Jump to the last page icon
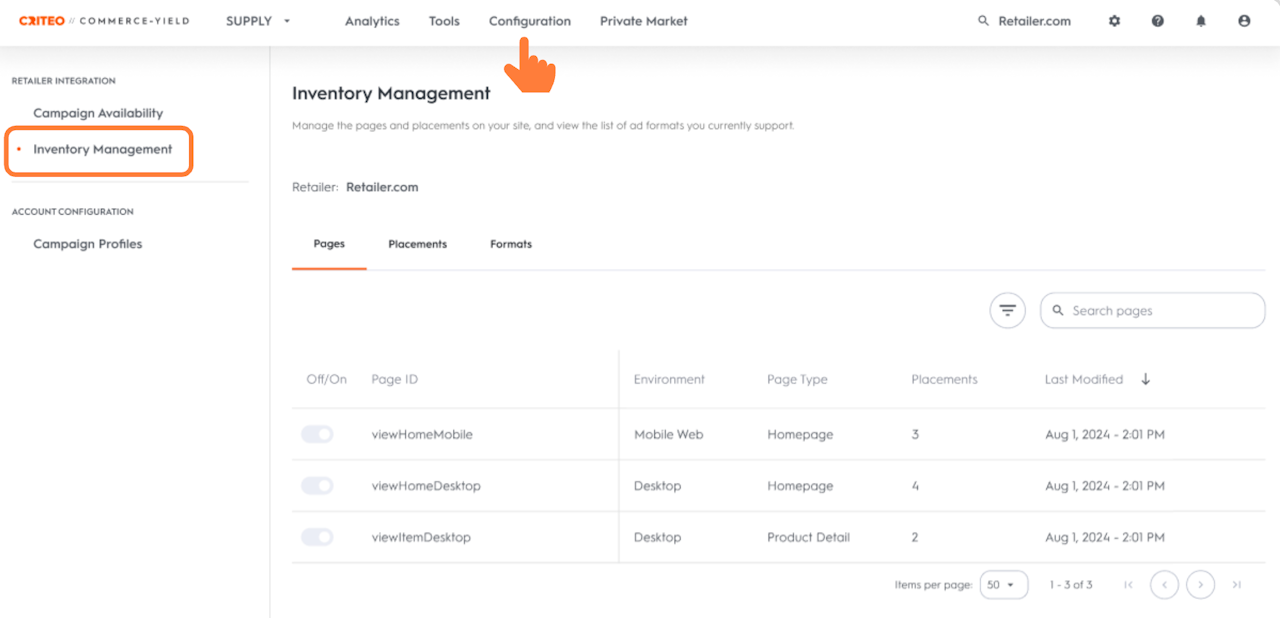 (1237, 585)
